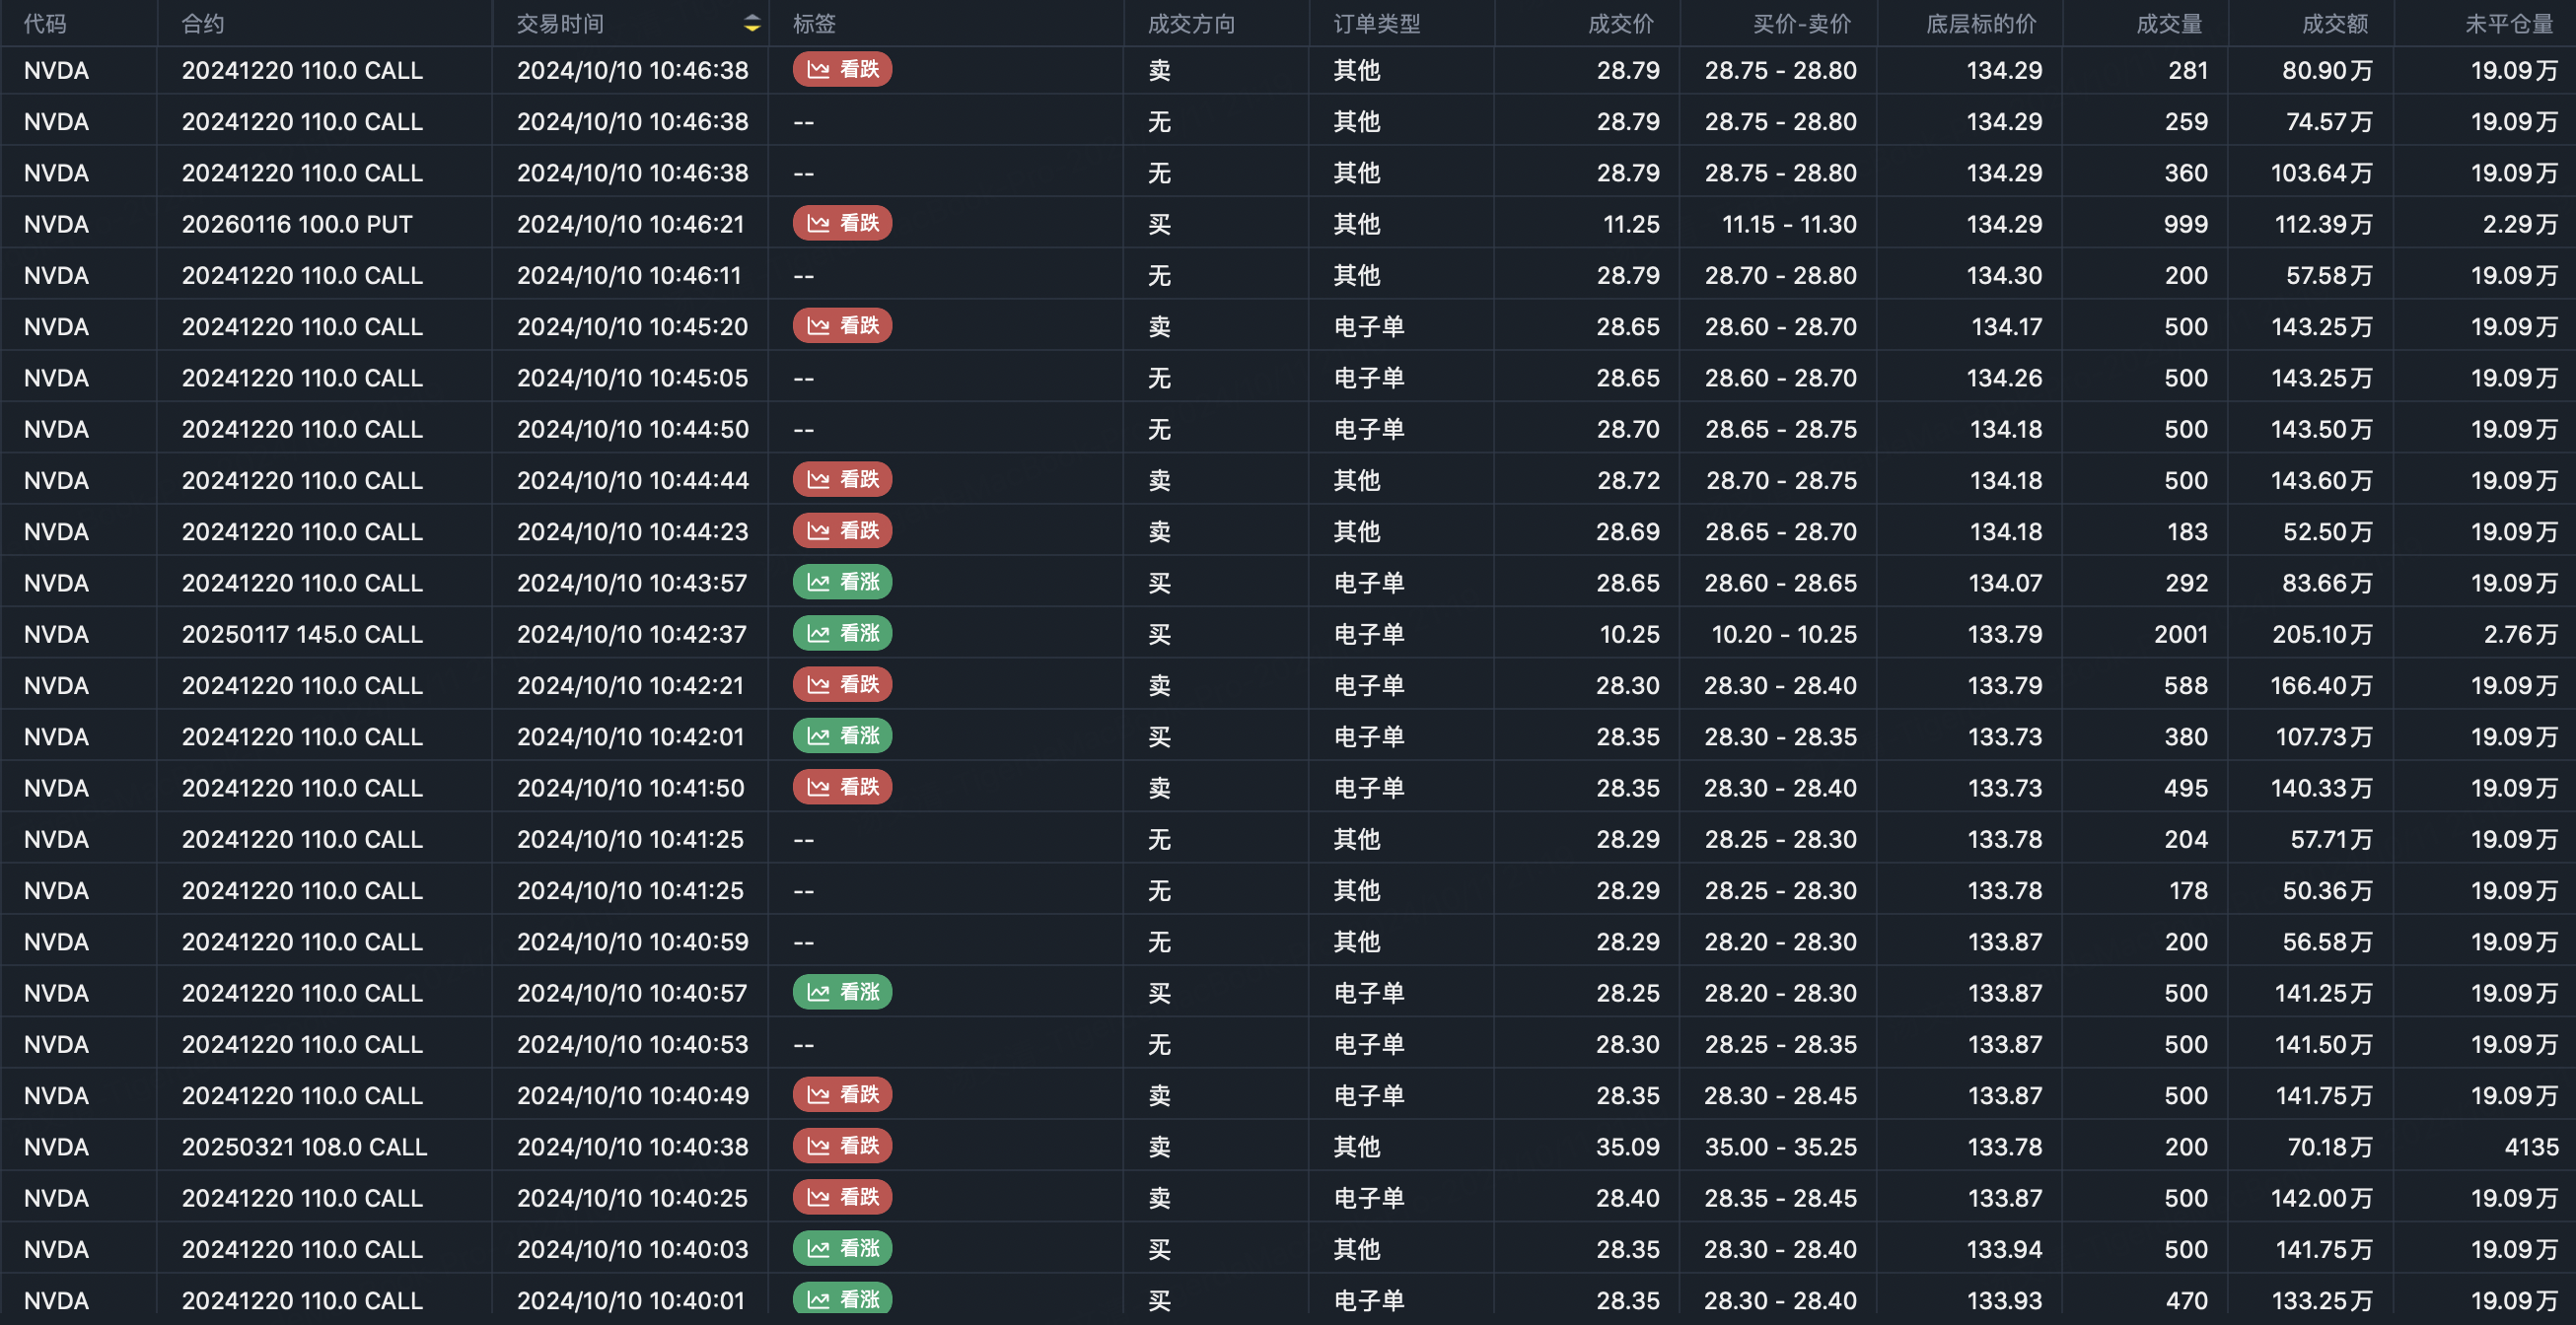Click the 看跌 tag on the 20250321 108.0 CALL row
This screenshot has width=2576, height=1325.
pyautogui.click(x=842, y=1146)
